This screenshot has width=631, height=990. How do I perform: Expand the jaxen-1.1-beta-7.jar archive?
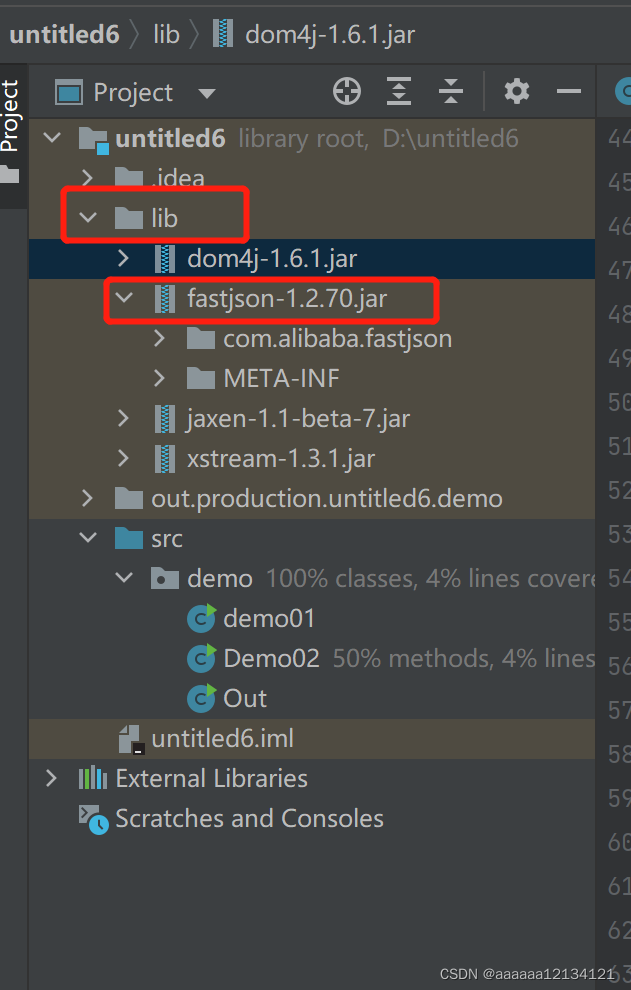(x=123, y=418)
